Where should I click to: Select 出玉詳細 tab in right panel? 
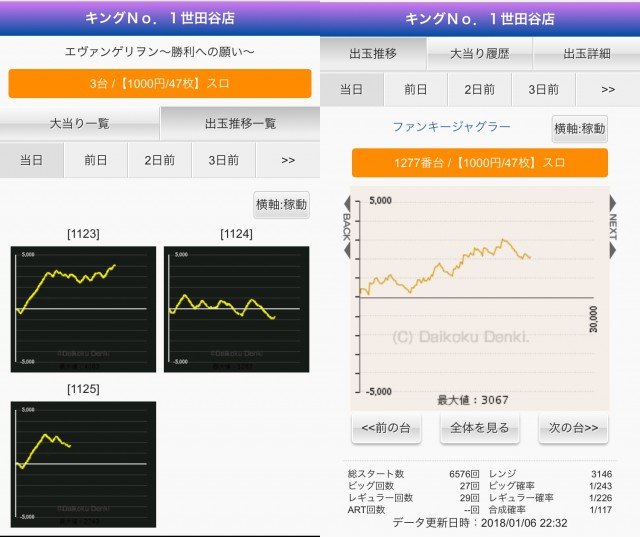[586, 54]
